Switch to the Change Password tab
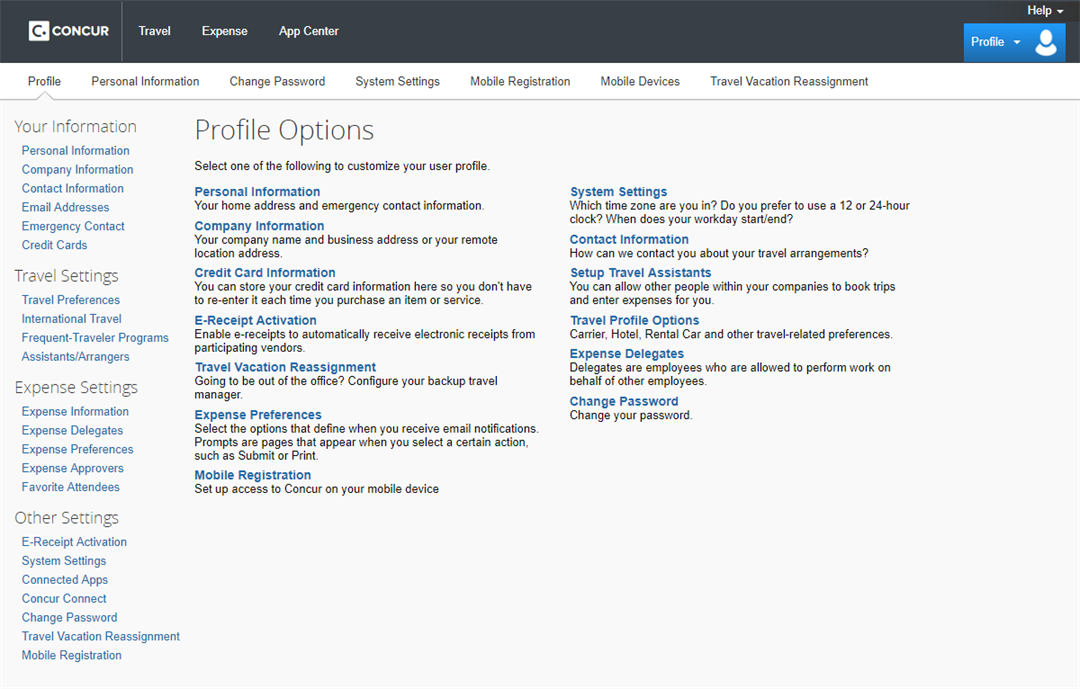The height and width of the screenshot is (689, 1080). click(277, 82)
